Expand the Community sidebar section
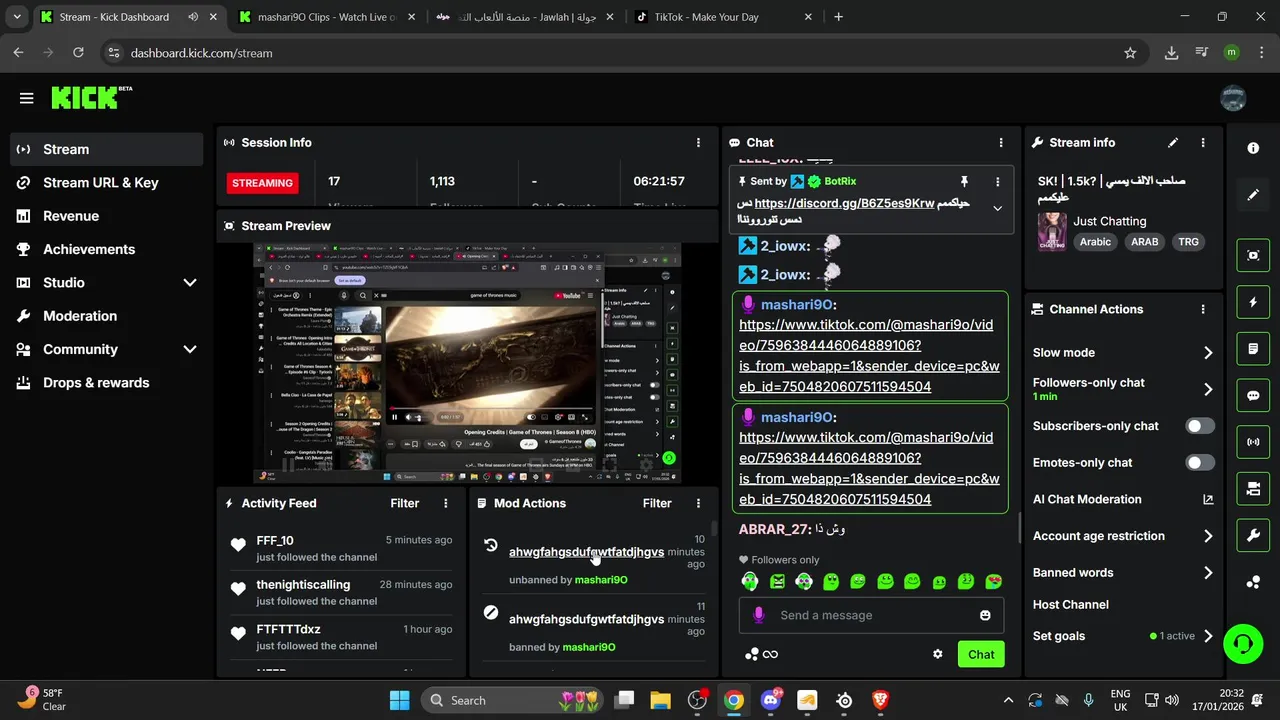The height and width of the screenshot is (720, 1280). pos(190,349)
